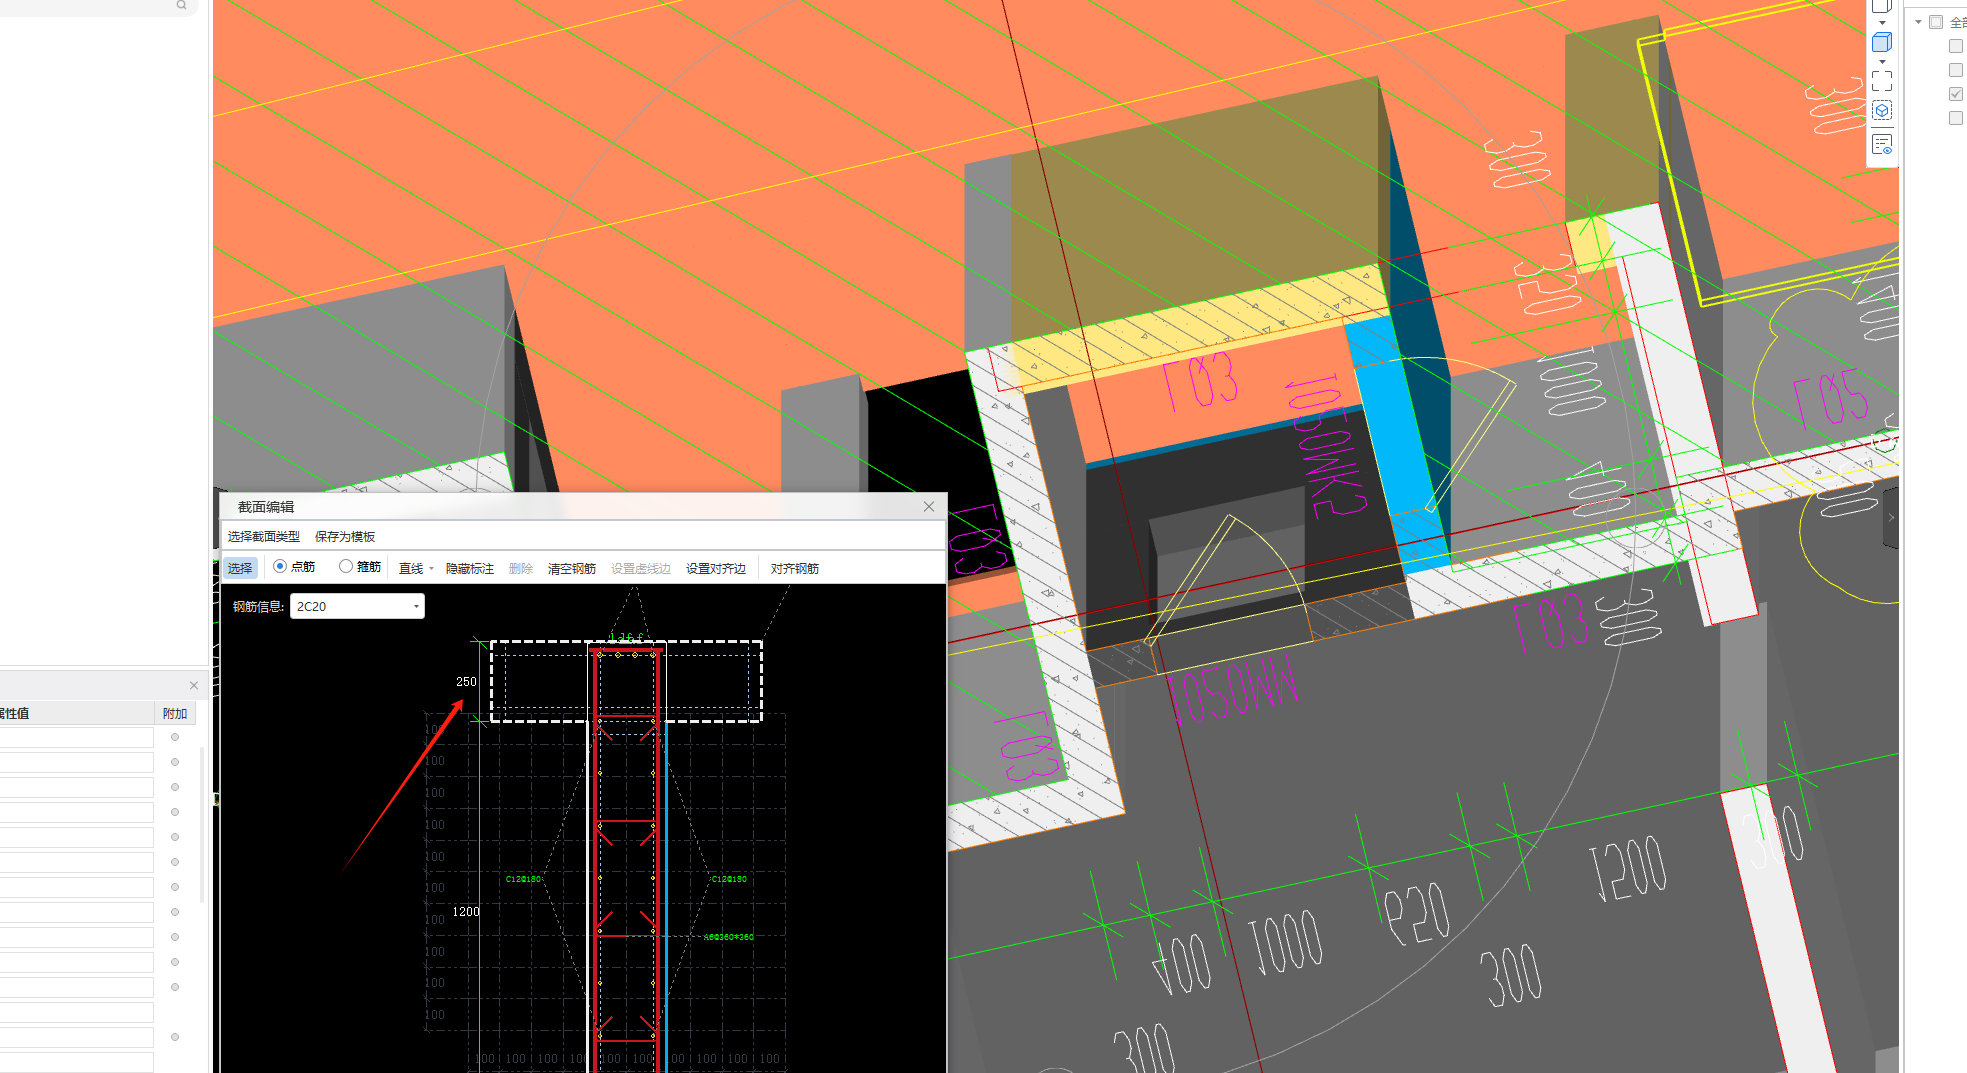Tick the 全部 checkbox
This screenshot has height=1073, width=1967.
[x=1936, y=22]
